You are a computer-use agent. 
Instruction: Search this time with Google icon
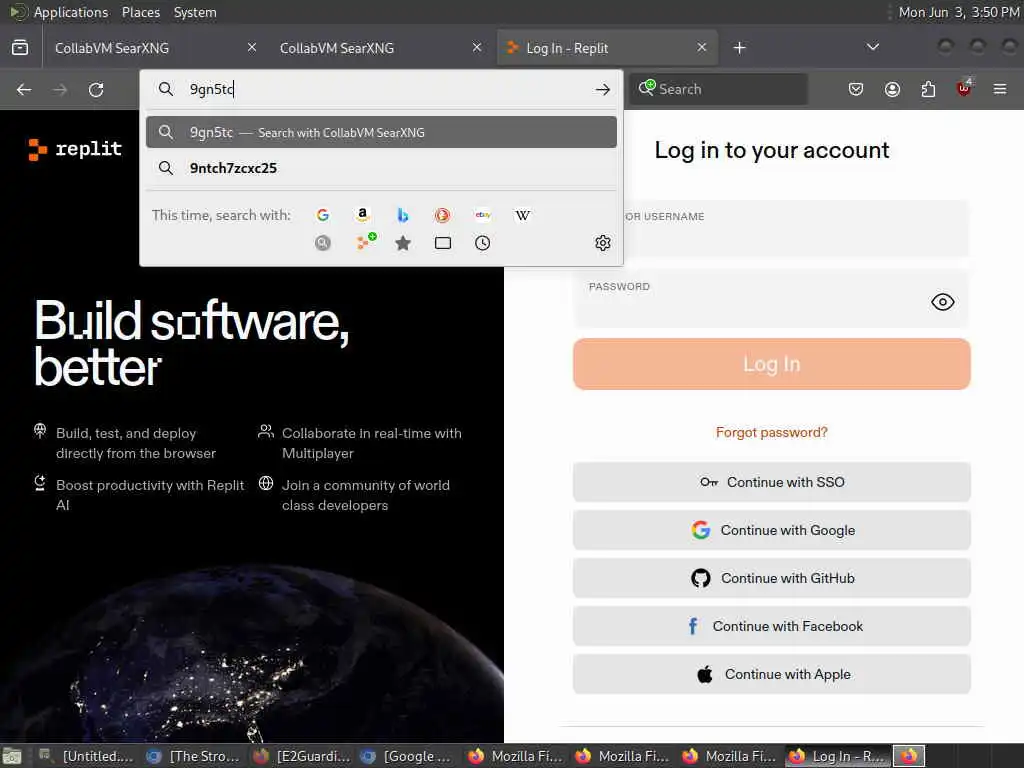(x=323, y=215)
